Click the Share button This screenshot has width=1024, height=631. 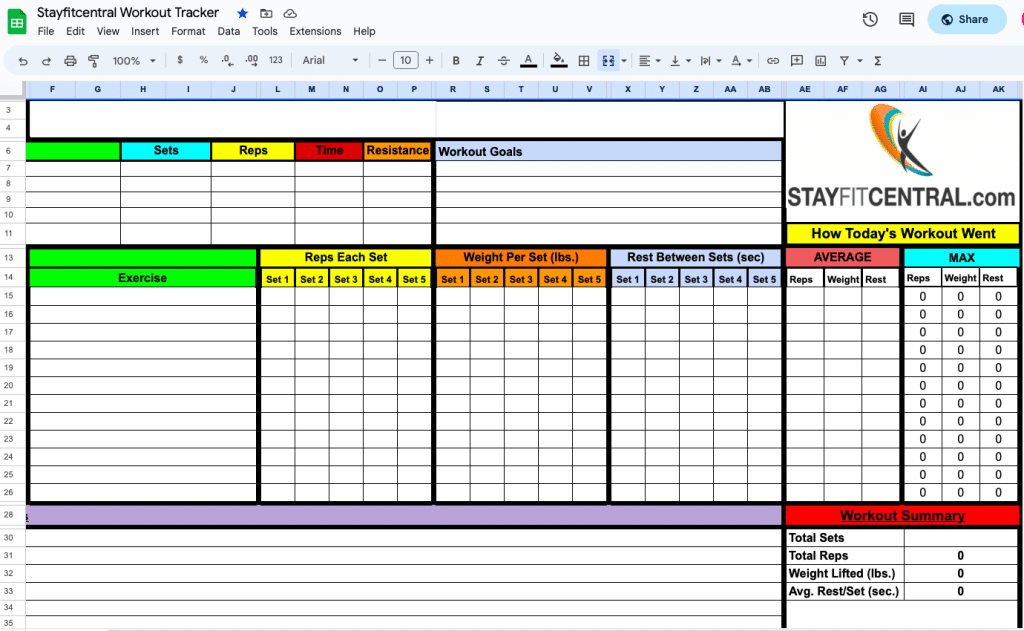[x=966, y=19]
